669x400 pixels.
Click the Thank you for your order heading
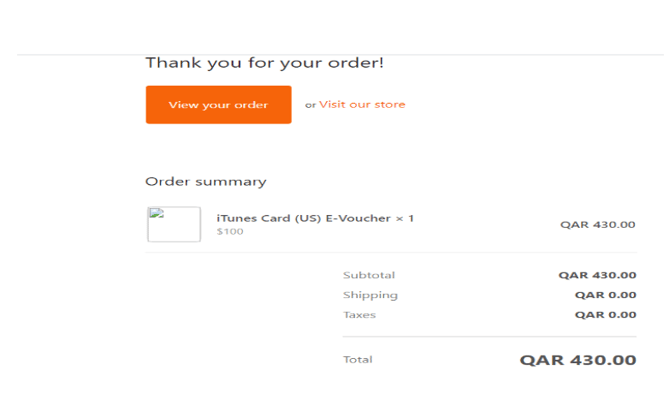[x=264, y=63]
